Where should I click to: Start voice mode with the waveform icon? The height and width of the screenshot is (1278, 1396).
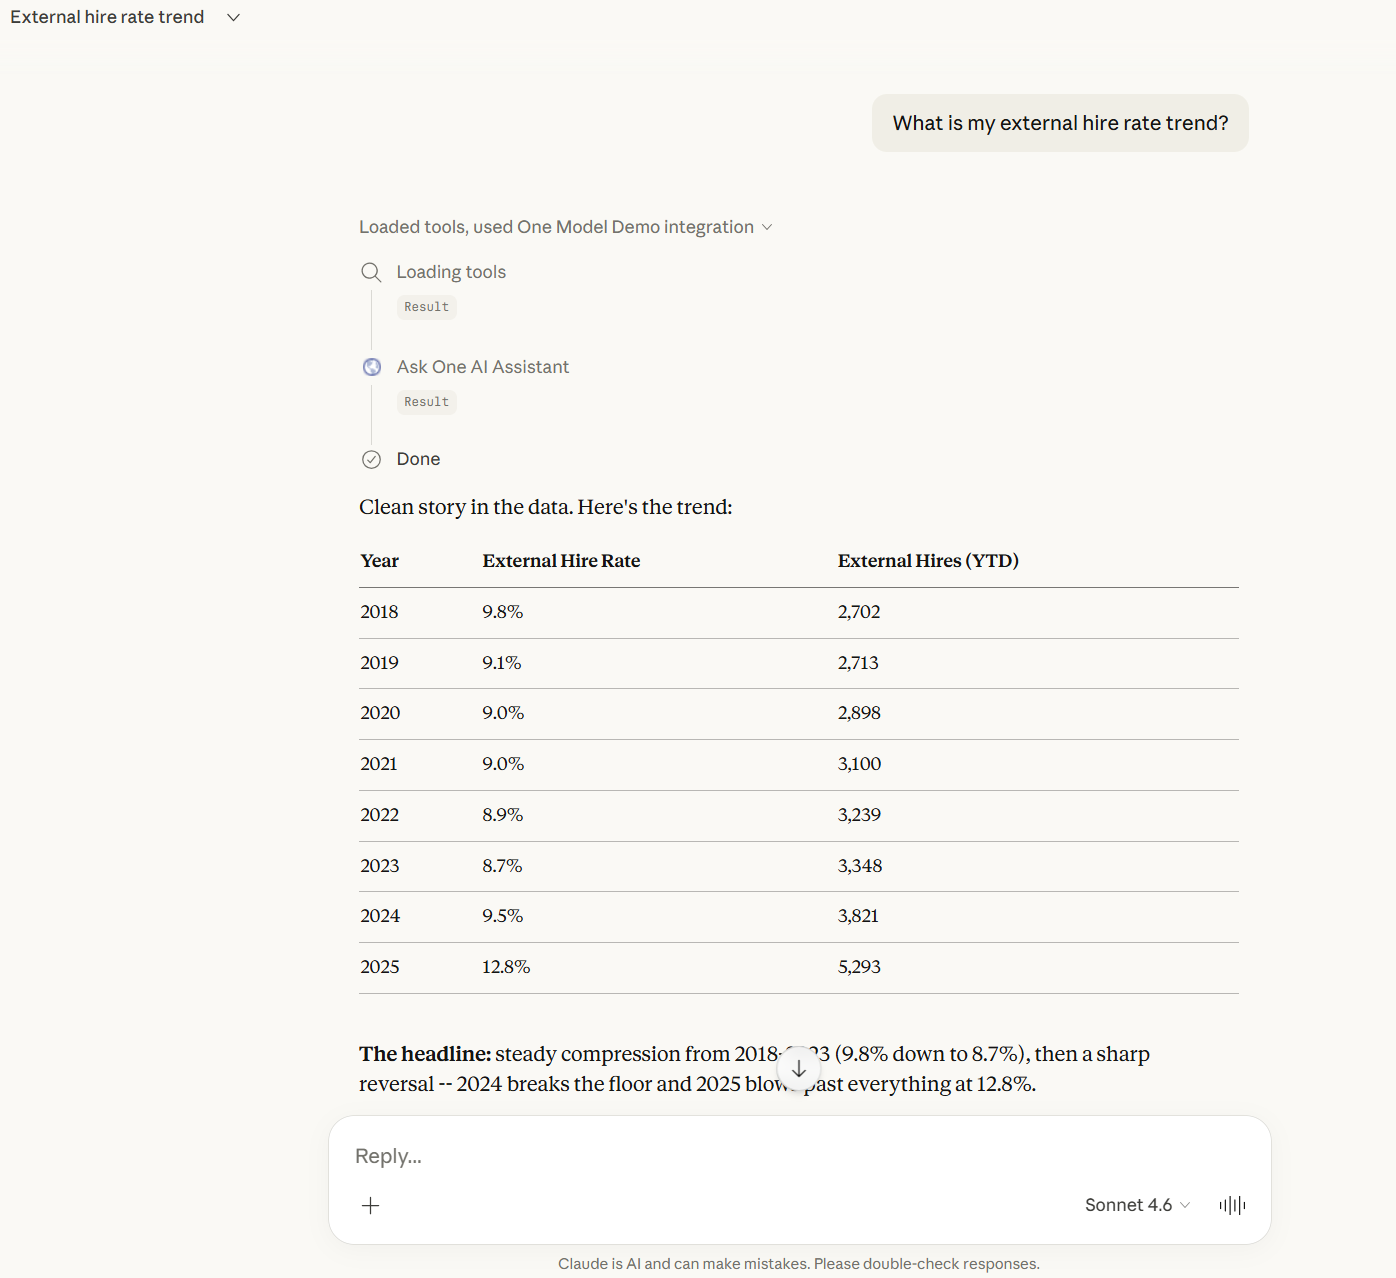coord(1232,1205)
